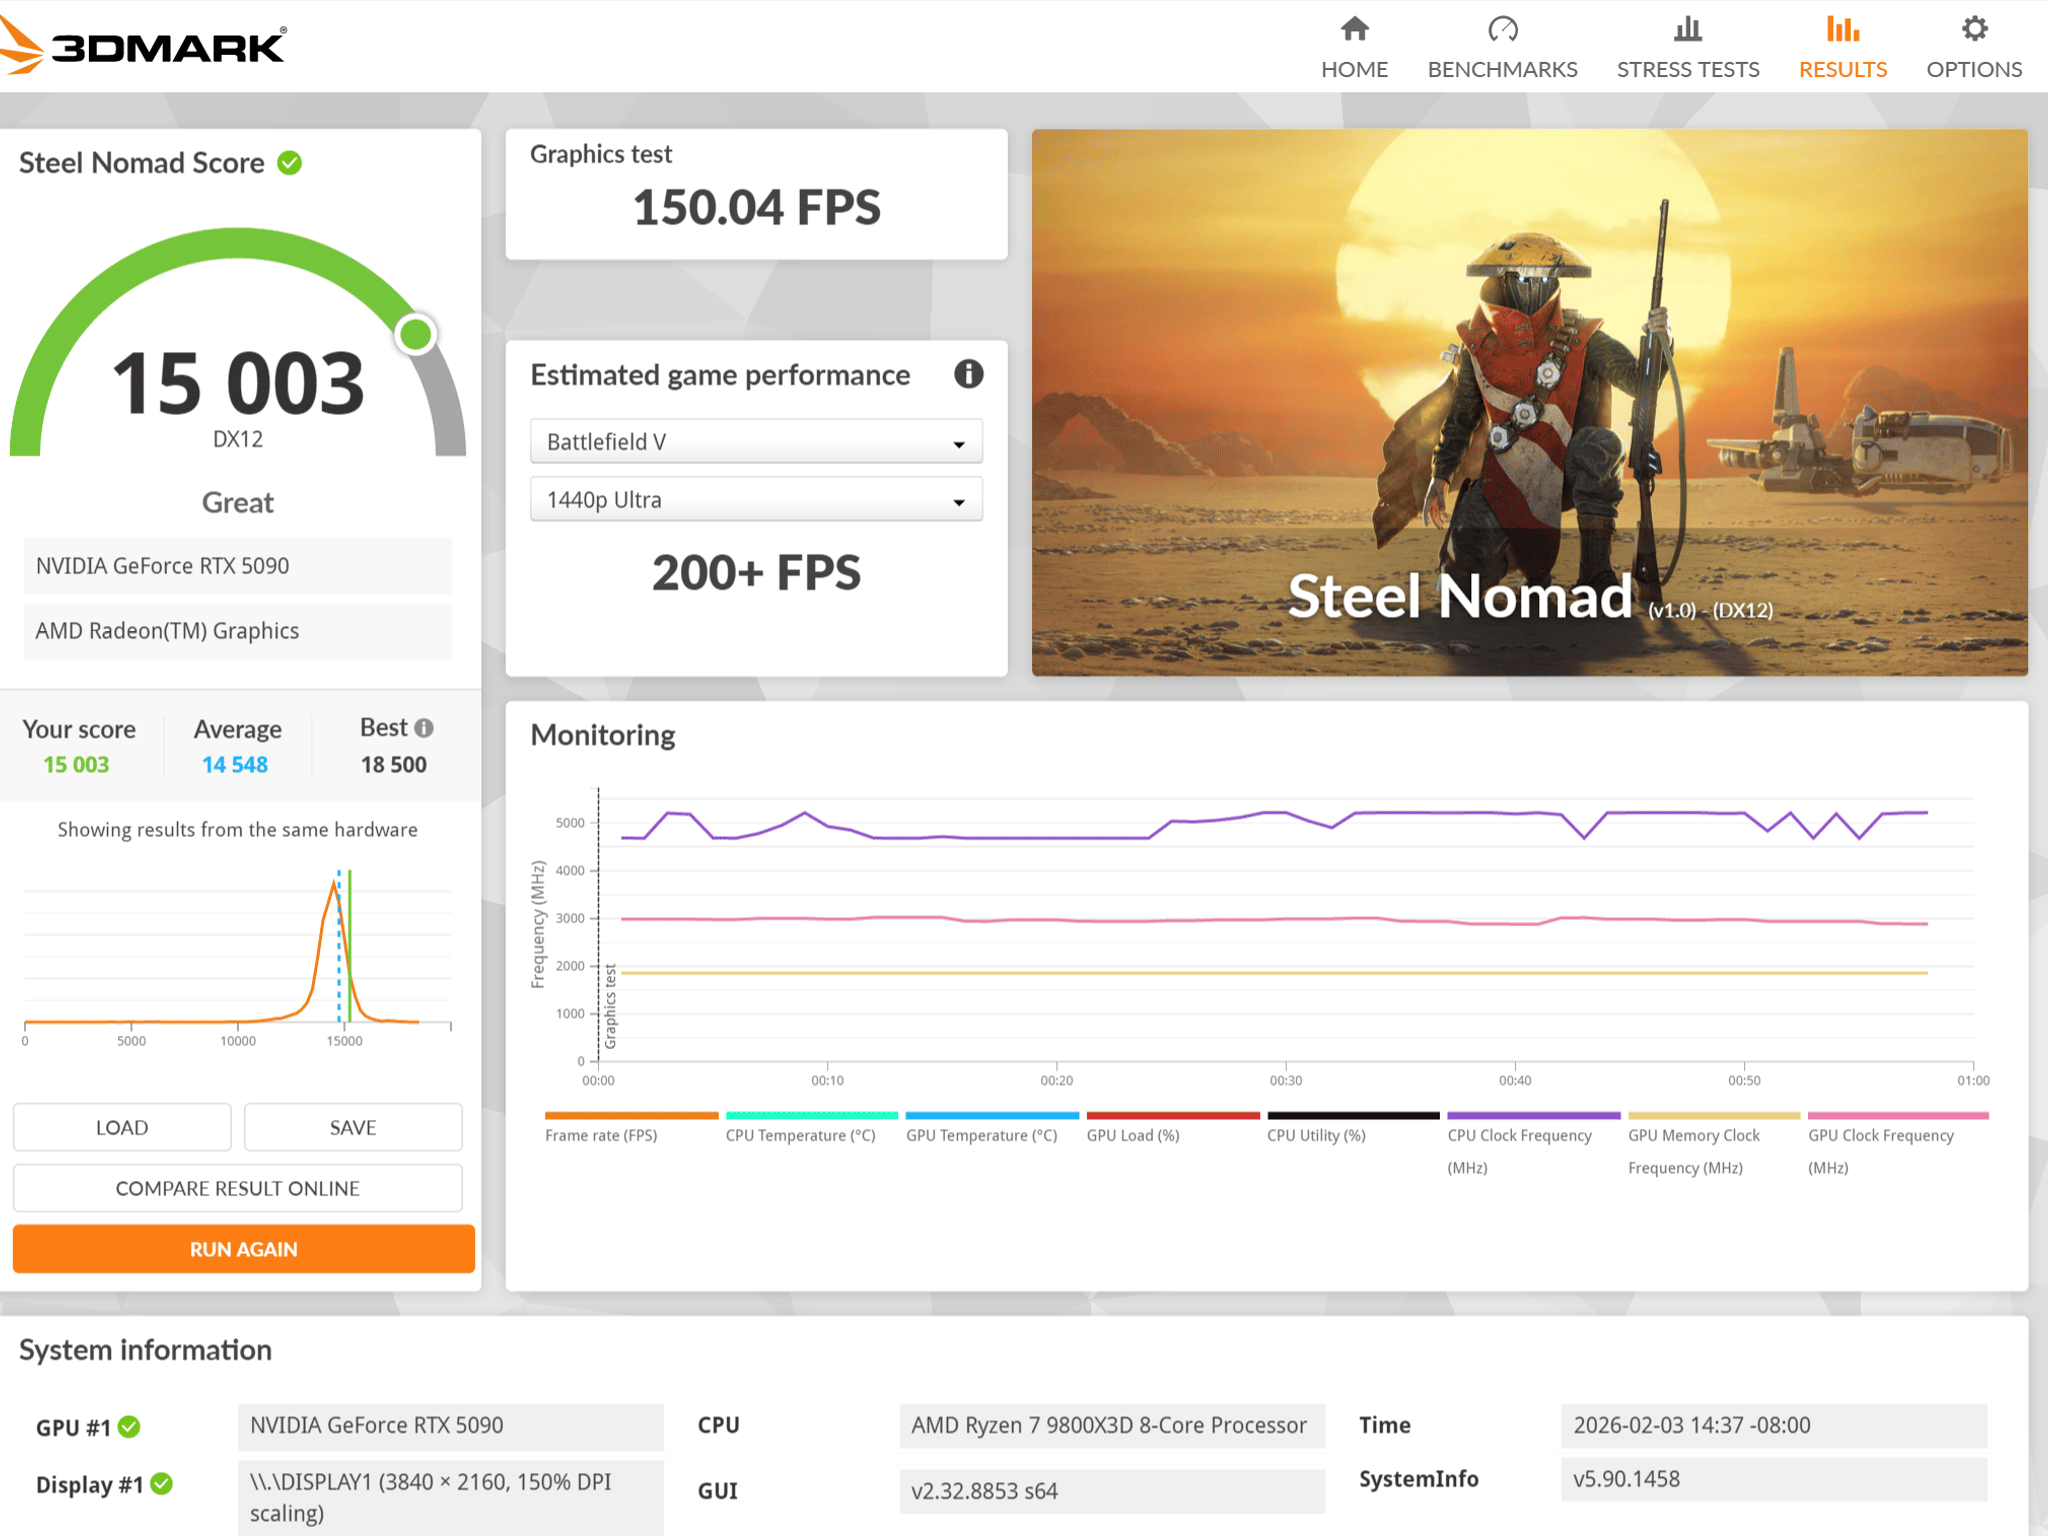Click the LOAD button

coord(122,1127)
